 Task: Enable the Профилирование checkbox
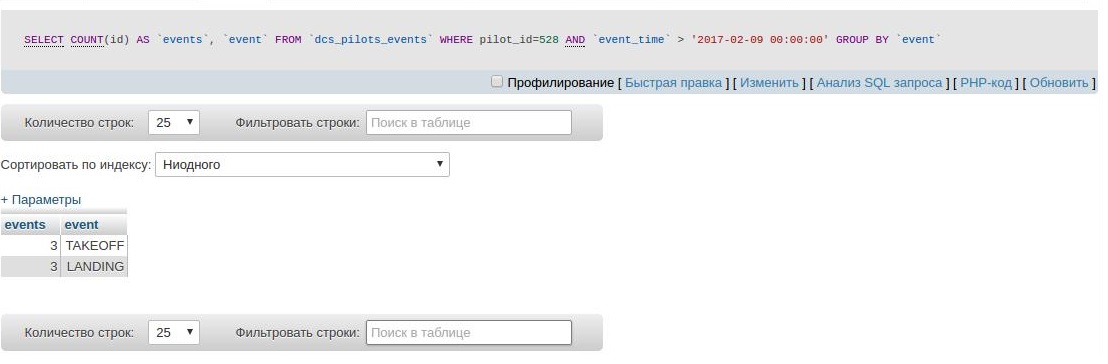[497, 82]
